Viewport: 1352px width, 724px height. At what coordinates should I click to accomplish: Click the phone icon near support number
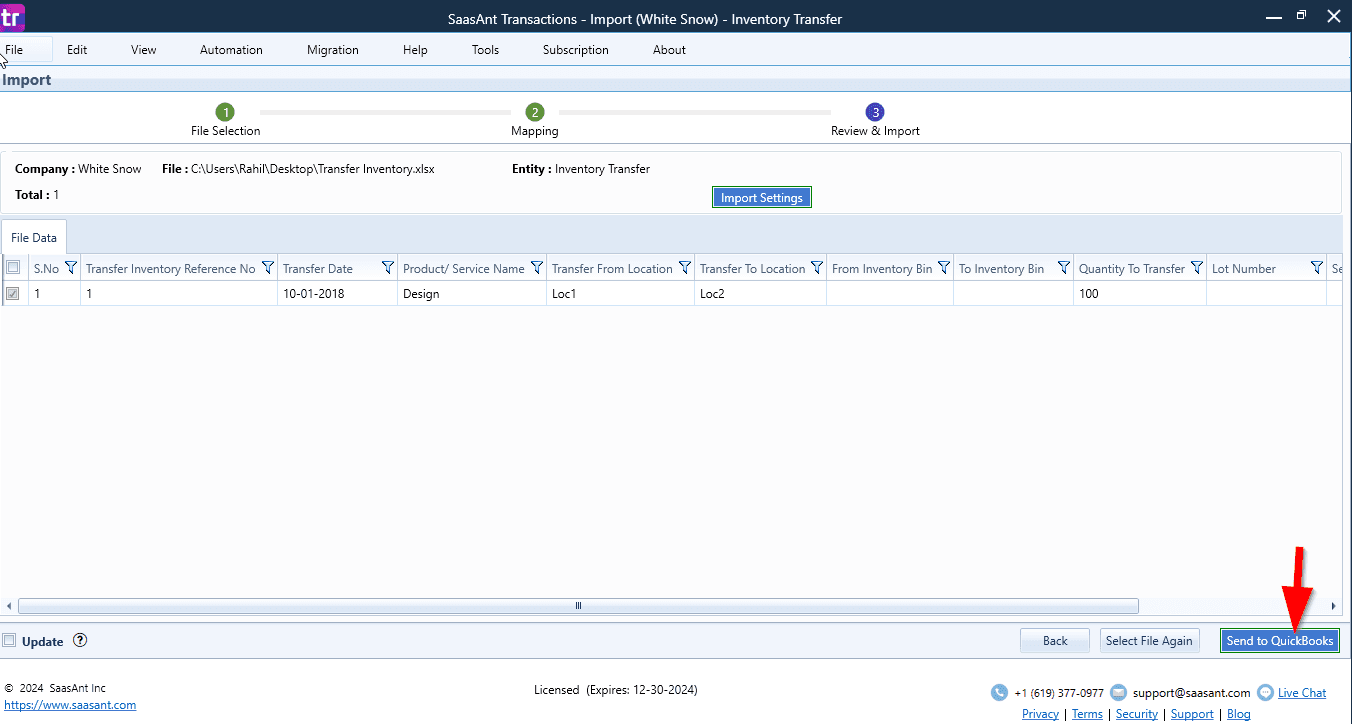(x=999, y=692)
